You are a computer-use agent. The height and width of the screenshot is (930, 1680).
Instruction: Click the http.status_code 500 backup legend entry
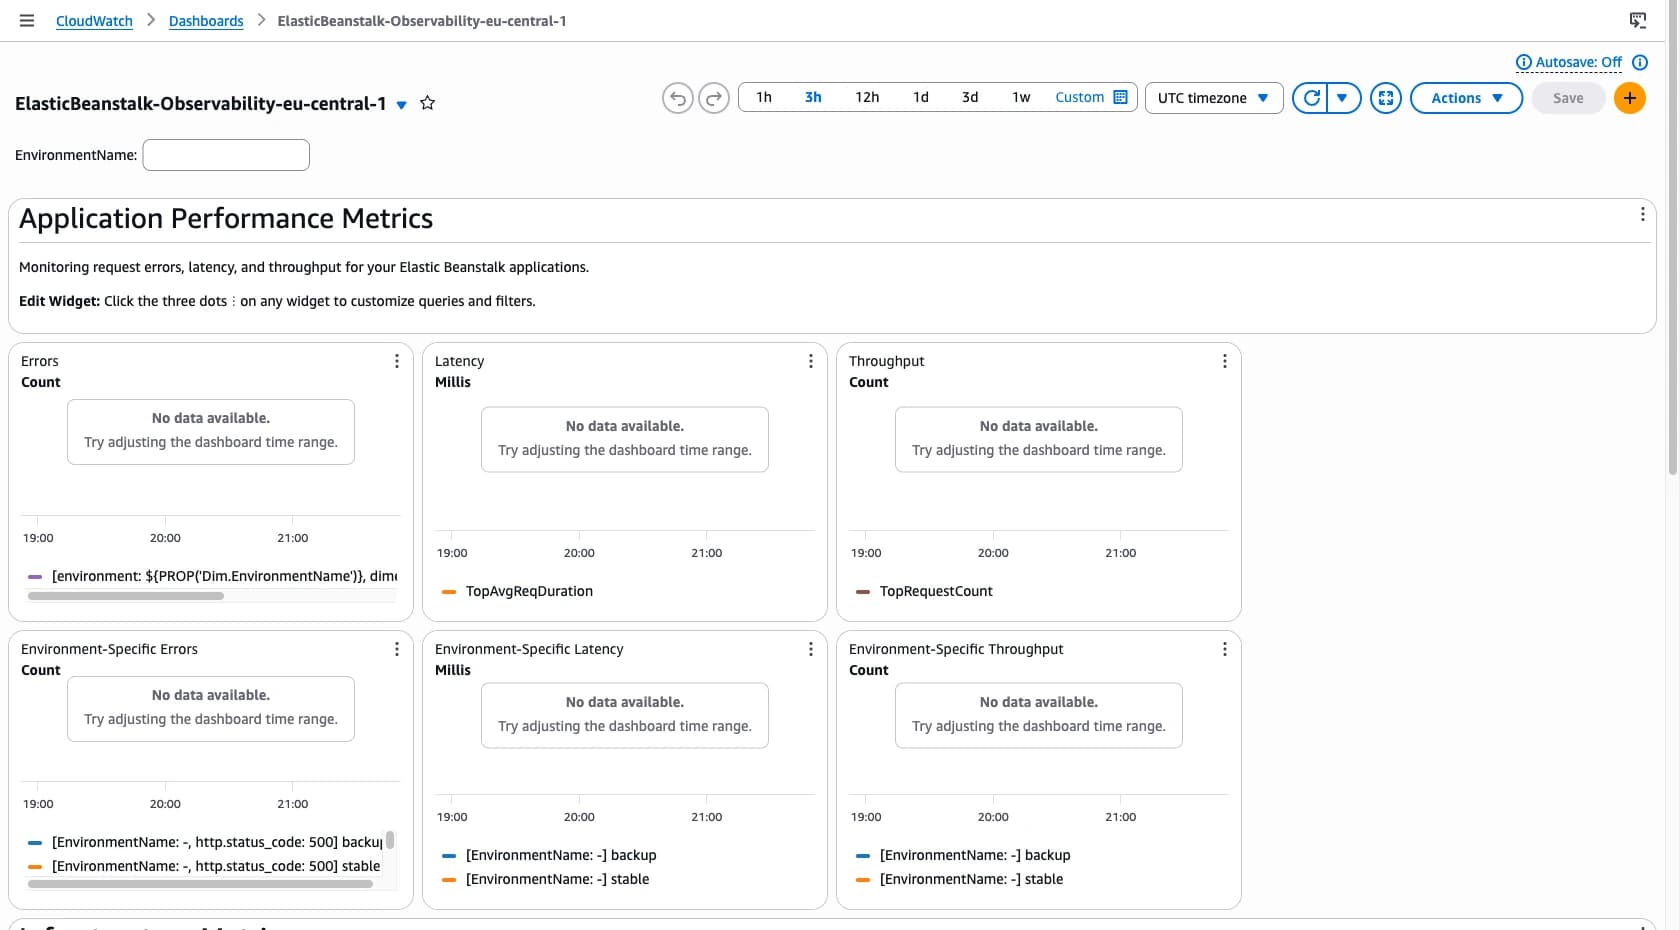217,842
